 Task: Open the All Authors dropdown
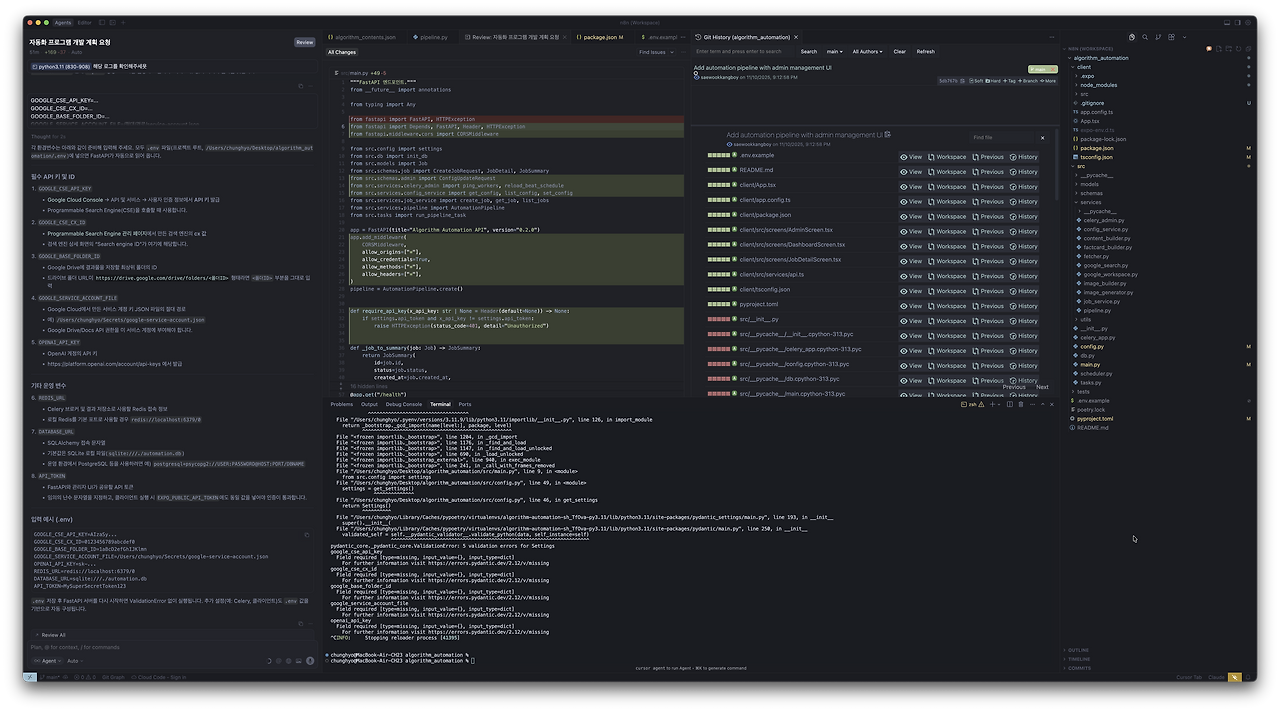[867, 51]
